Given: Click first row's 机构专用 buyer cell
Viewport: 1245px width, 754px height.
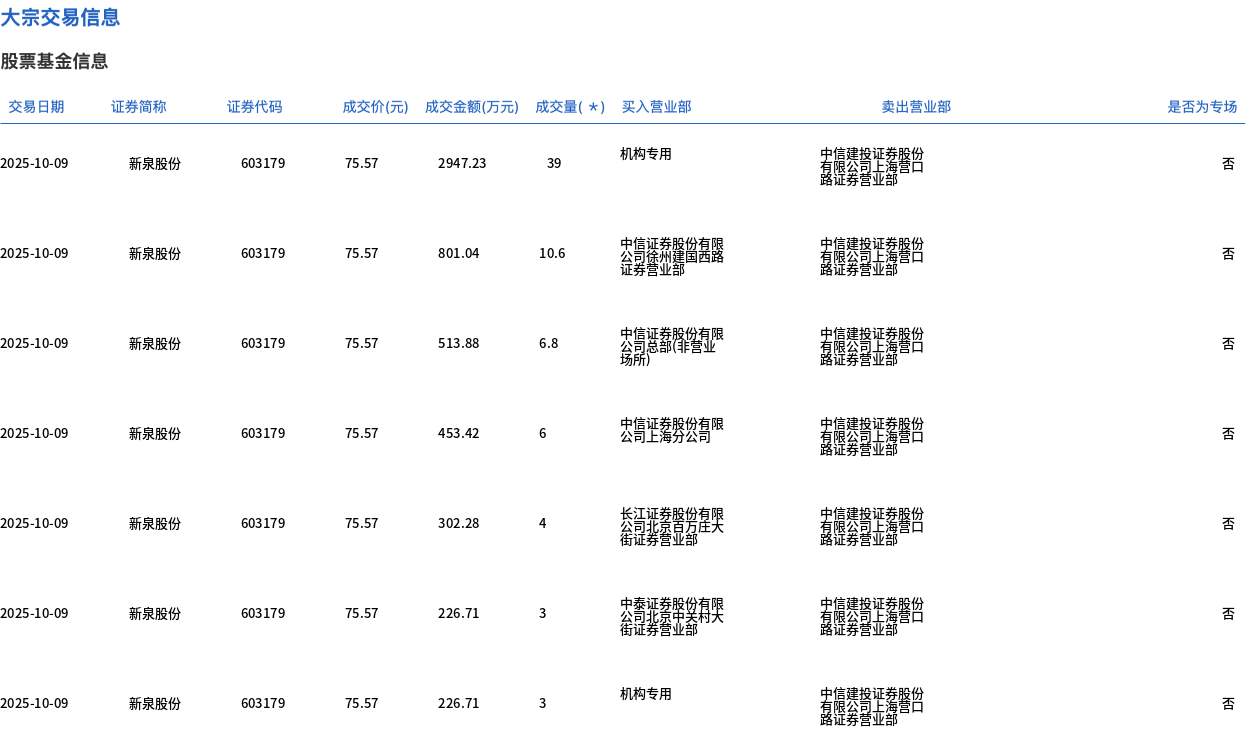Looking at the screenshot, I should (646, 154).
